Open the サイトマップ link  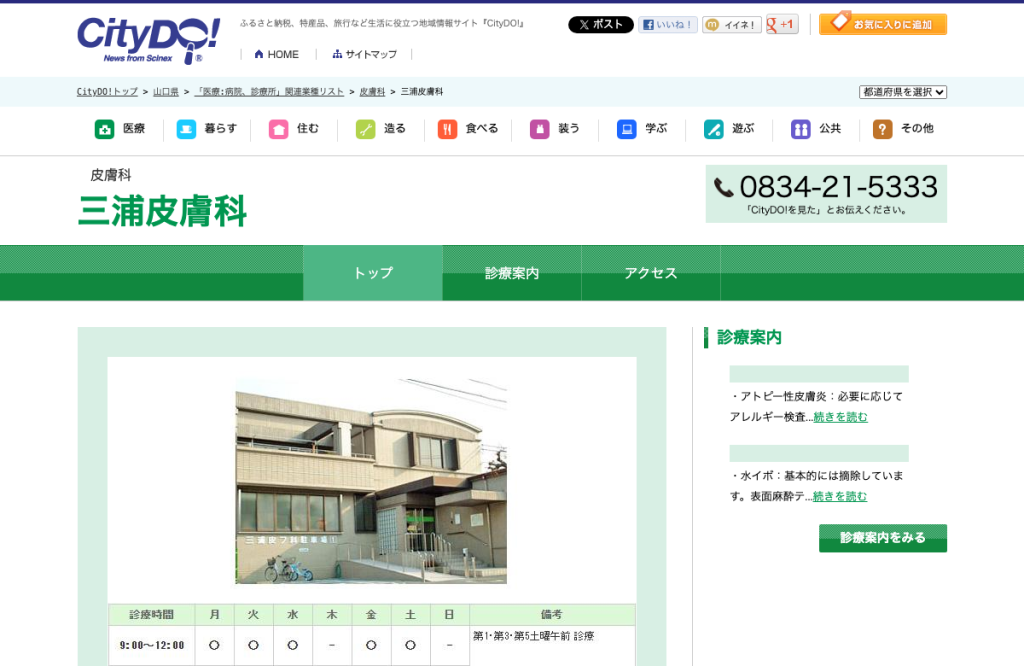(x=364, y=54)
